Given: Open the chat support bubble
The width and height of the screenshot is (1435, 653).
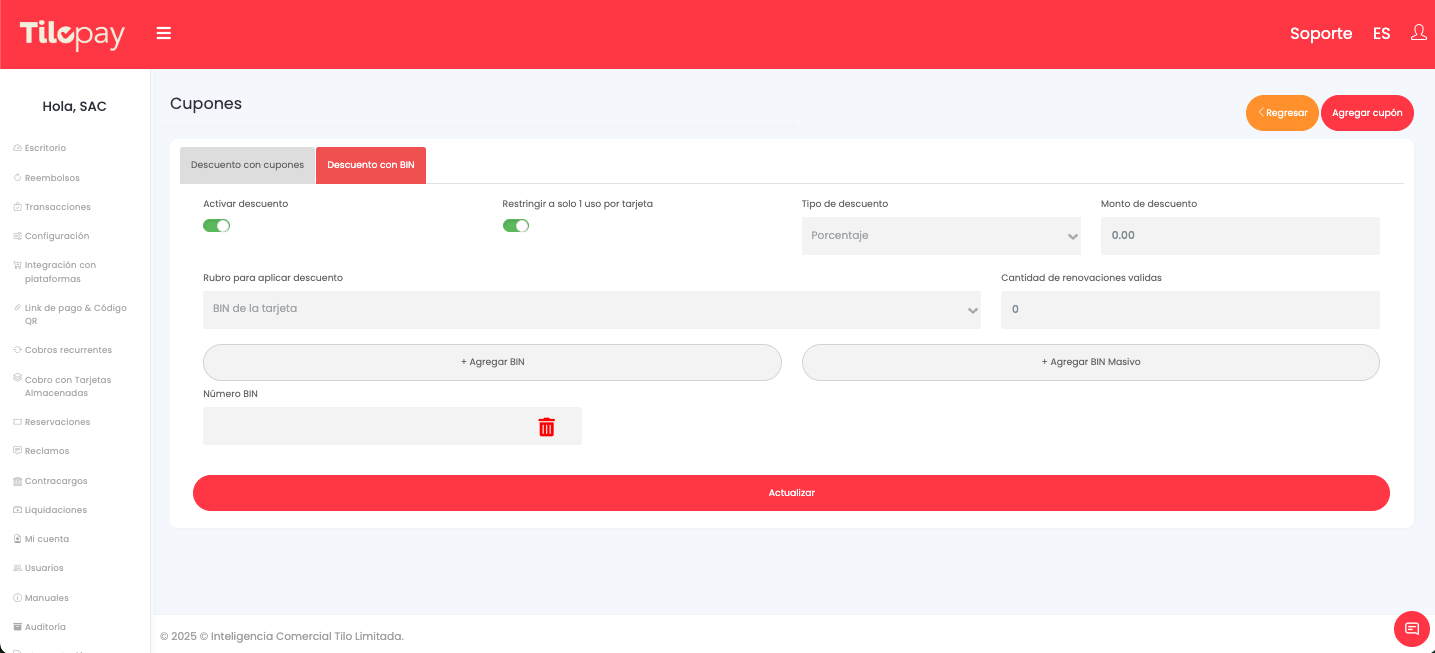Looking at the screenshot, I should [x=1411, y=629].
